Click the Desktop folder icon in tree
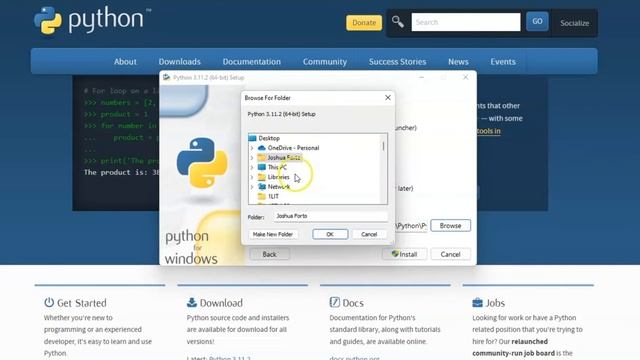The height and width of the screenshot is (360, 640). [253, 138]
